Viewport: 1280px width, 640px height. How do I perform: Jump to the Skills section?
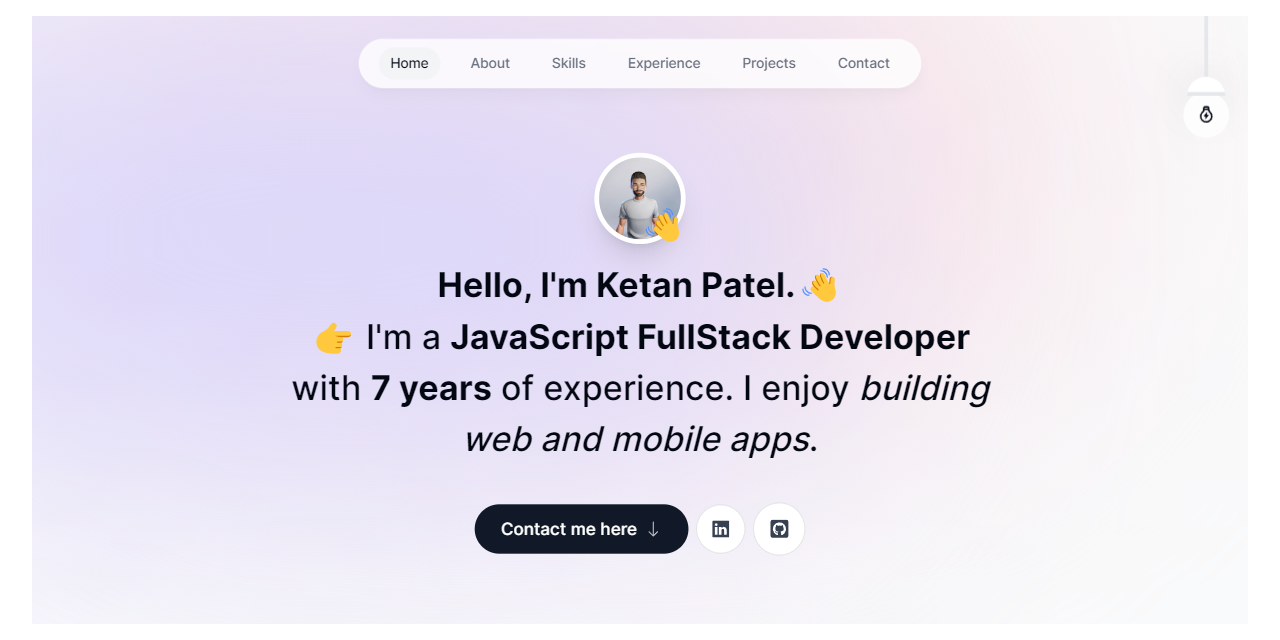tap(568, 63)
